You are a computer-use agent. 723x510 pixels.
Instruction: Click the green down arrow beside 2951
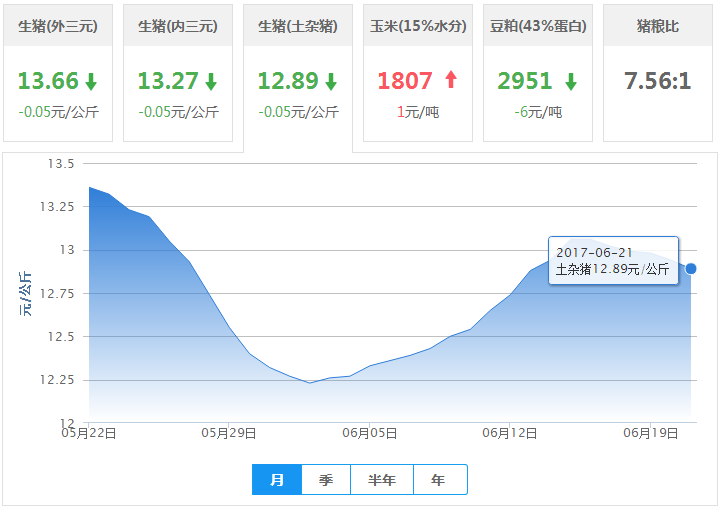(x=570, y=82)
